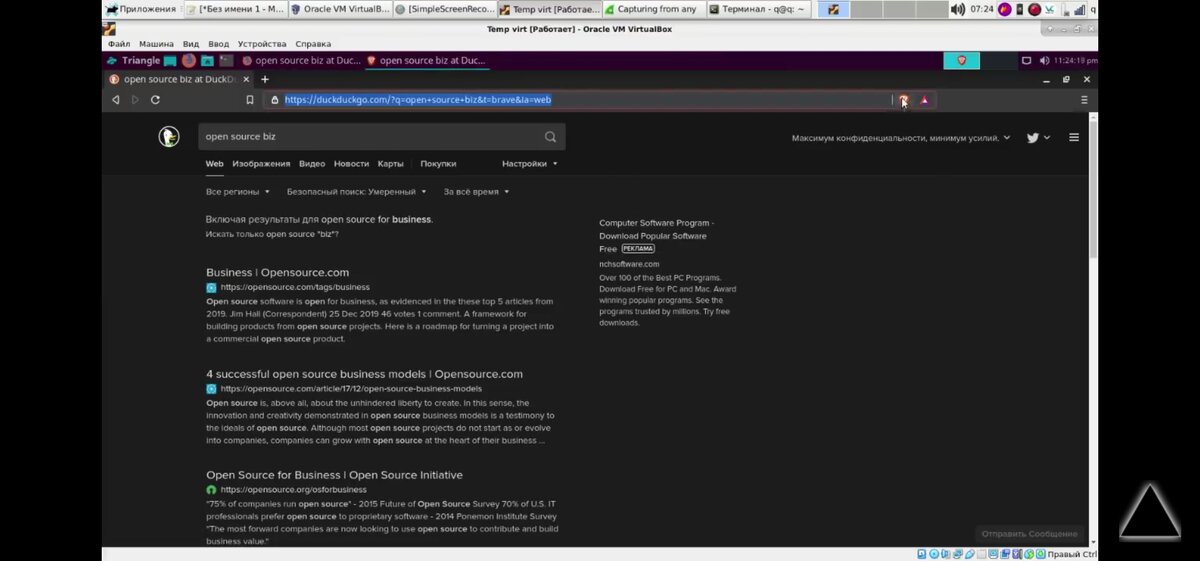
Task: Open the За всё время time filter
Action: (476, 191)
